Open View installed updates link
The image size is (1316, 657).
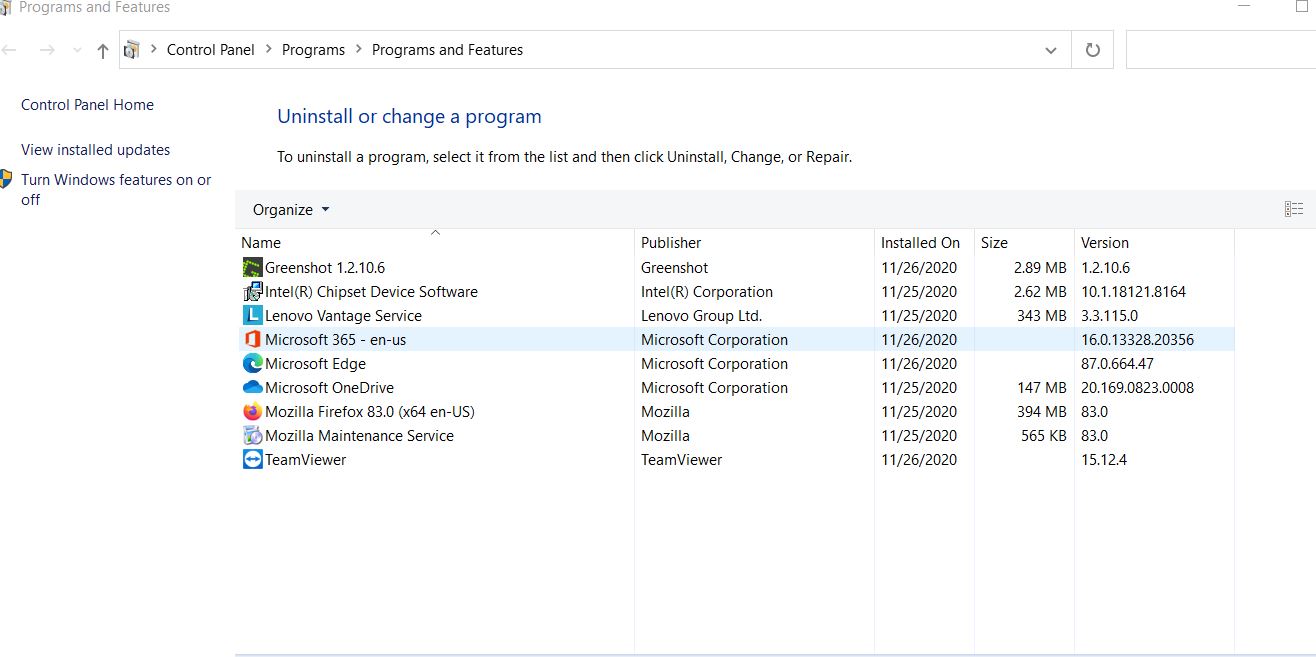(95, 150)
